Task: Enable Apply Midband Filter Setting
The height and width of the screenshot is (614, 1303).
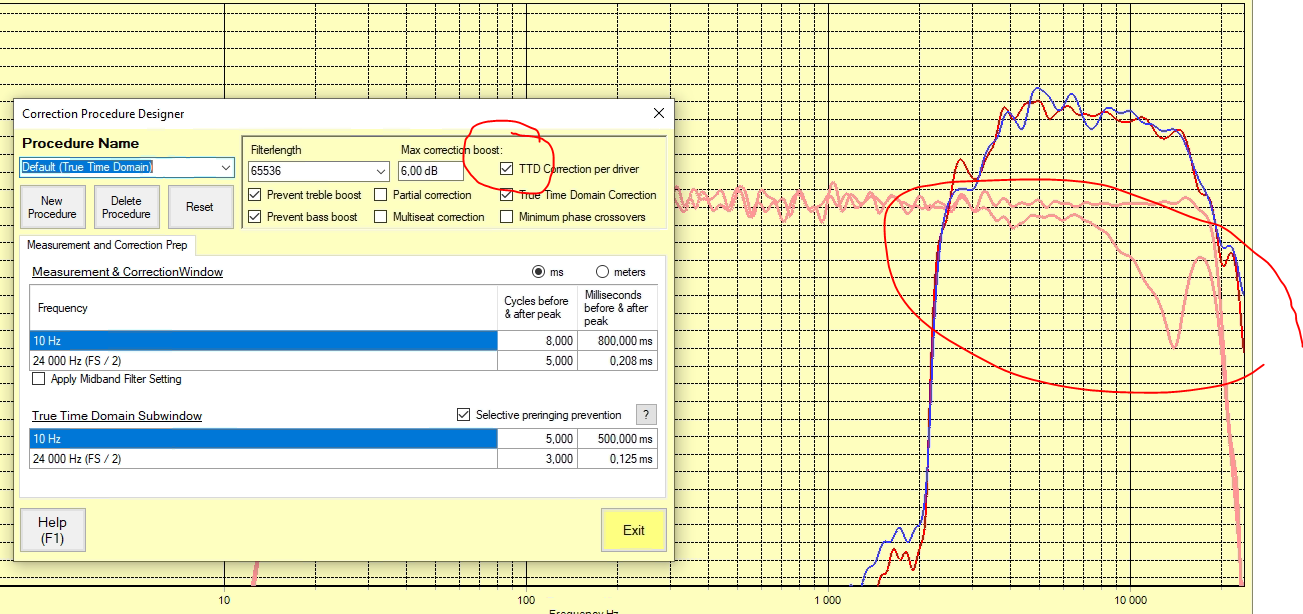Action: (x=39, y=379)
